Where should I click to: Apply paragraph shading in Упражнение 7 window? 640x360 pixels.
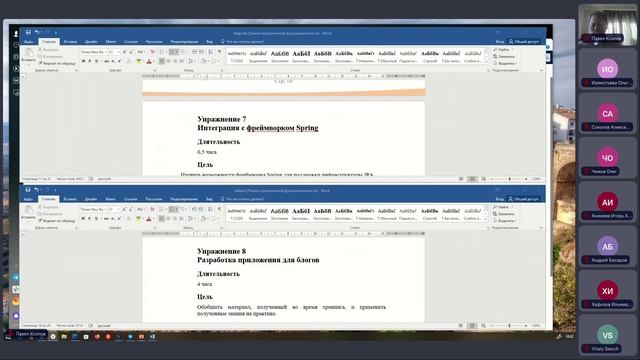(x=204, y=61)
